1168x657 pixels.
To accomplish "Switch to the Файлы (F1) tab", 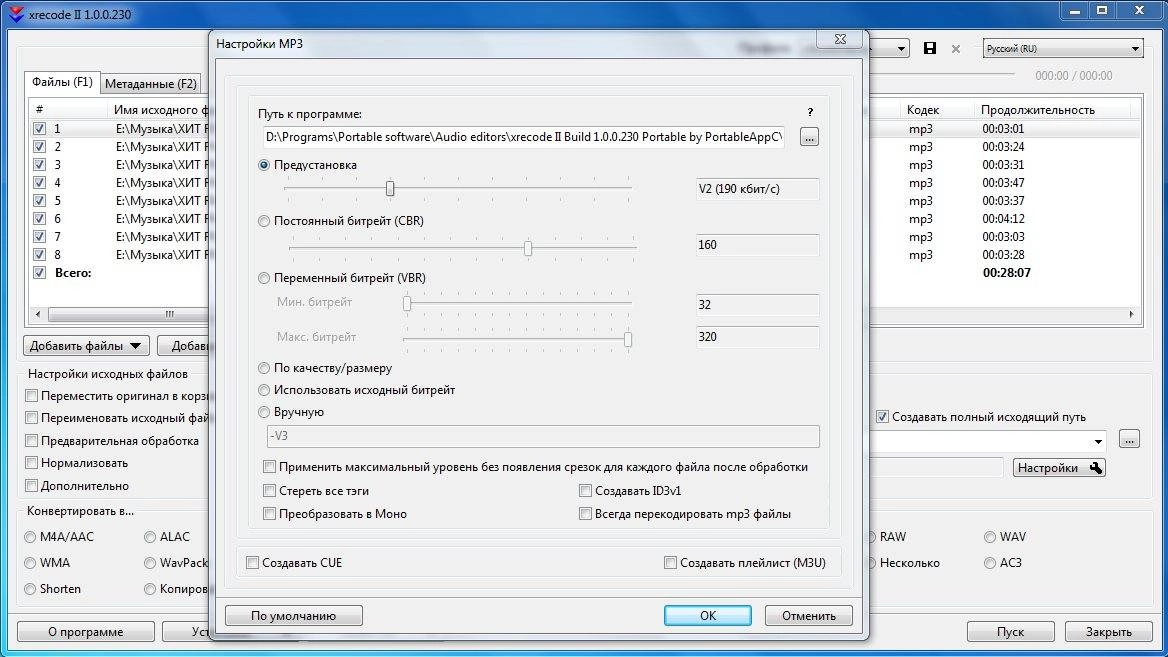I will [62, 82].
